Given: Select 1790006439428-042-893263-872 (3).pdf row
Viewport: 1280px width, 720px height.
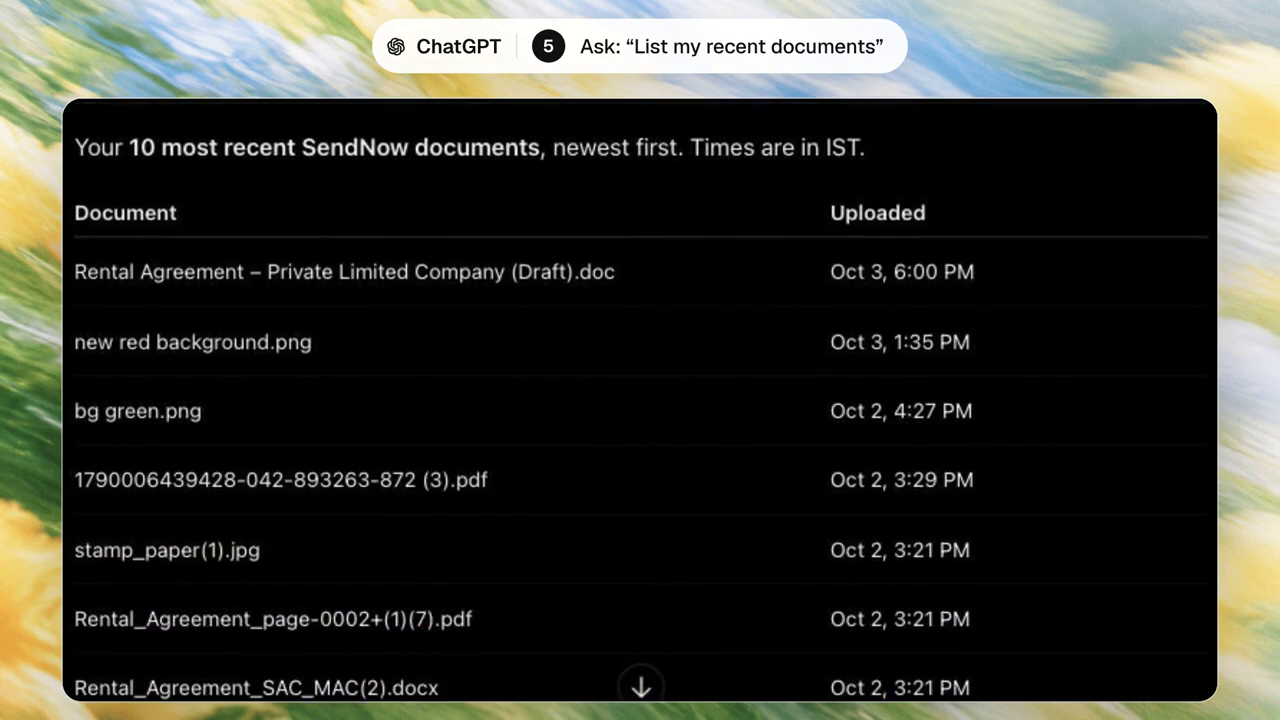Looking at the screenshot, I should (640, 480).
